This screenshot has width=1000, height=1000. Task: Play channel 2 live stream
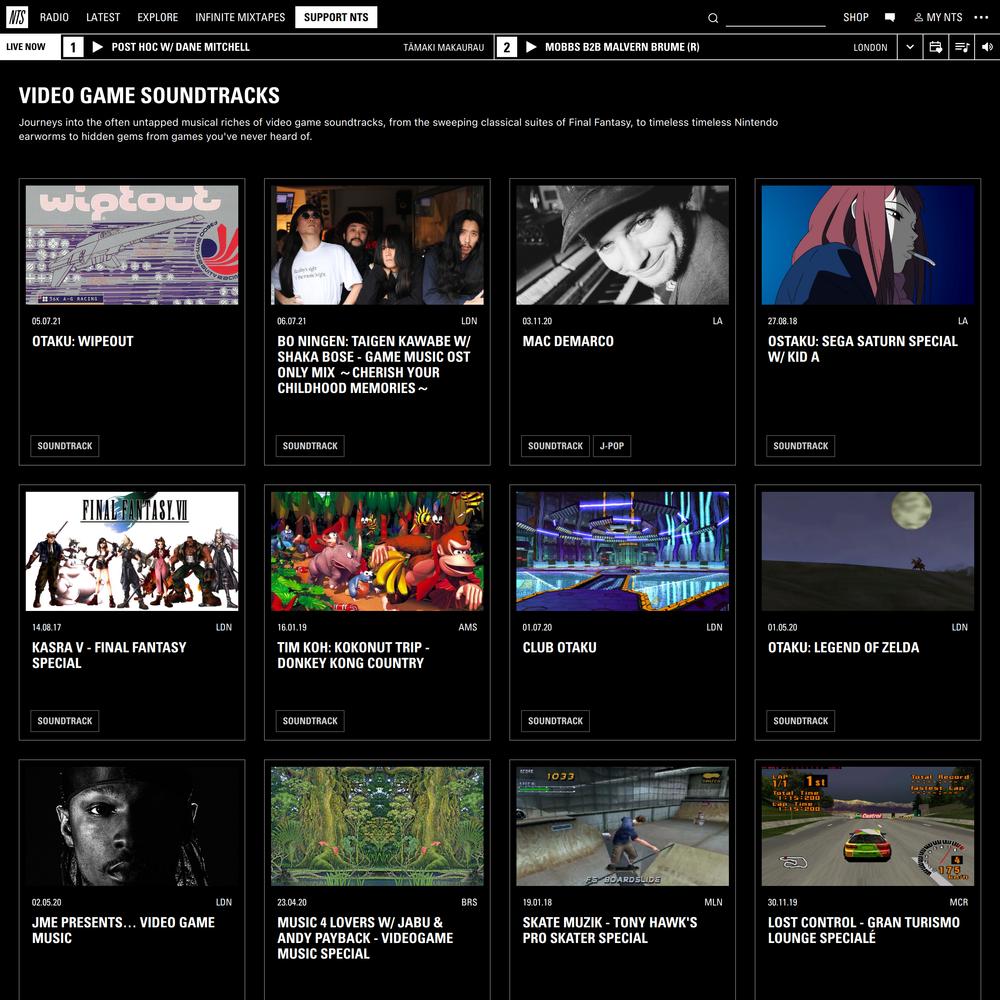coord(531,47)
